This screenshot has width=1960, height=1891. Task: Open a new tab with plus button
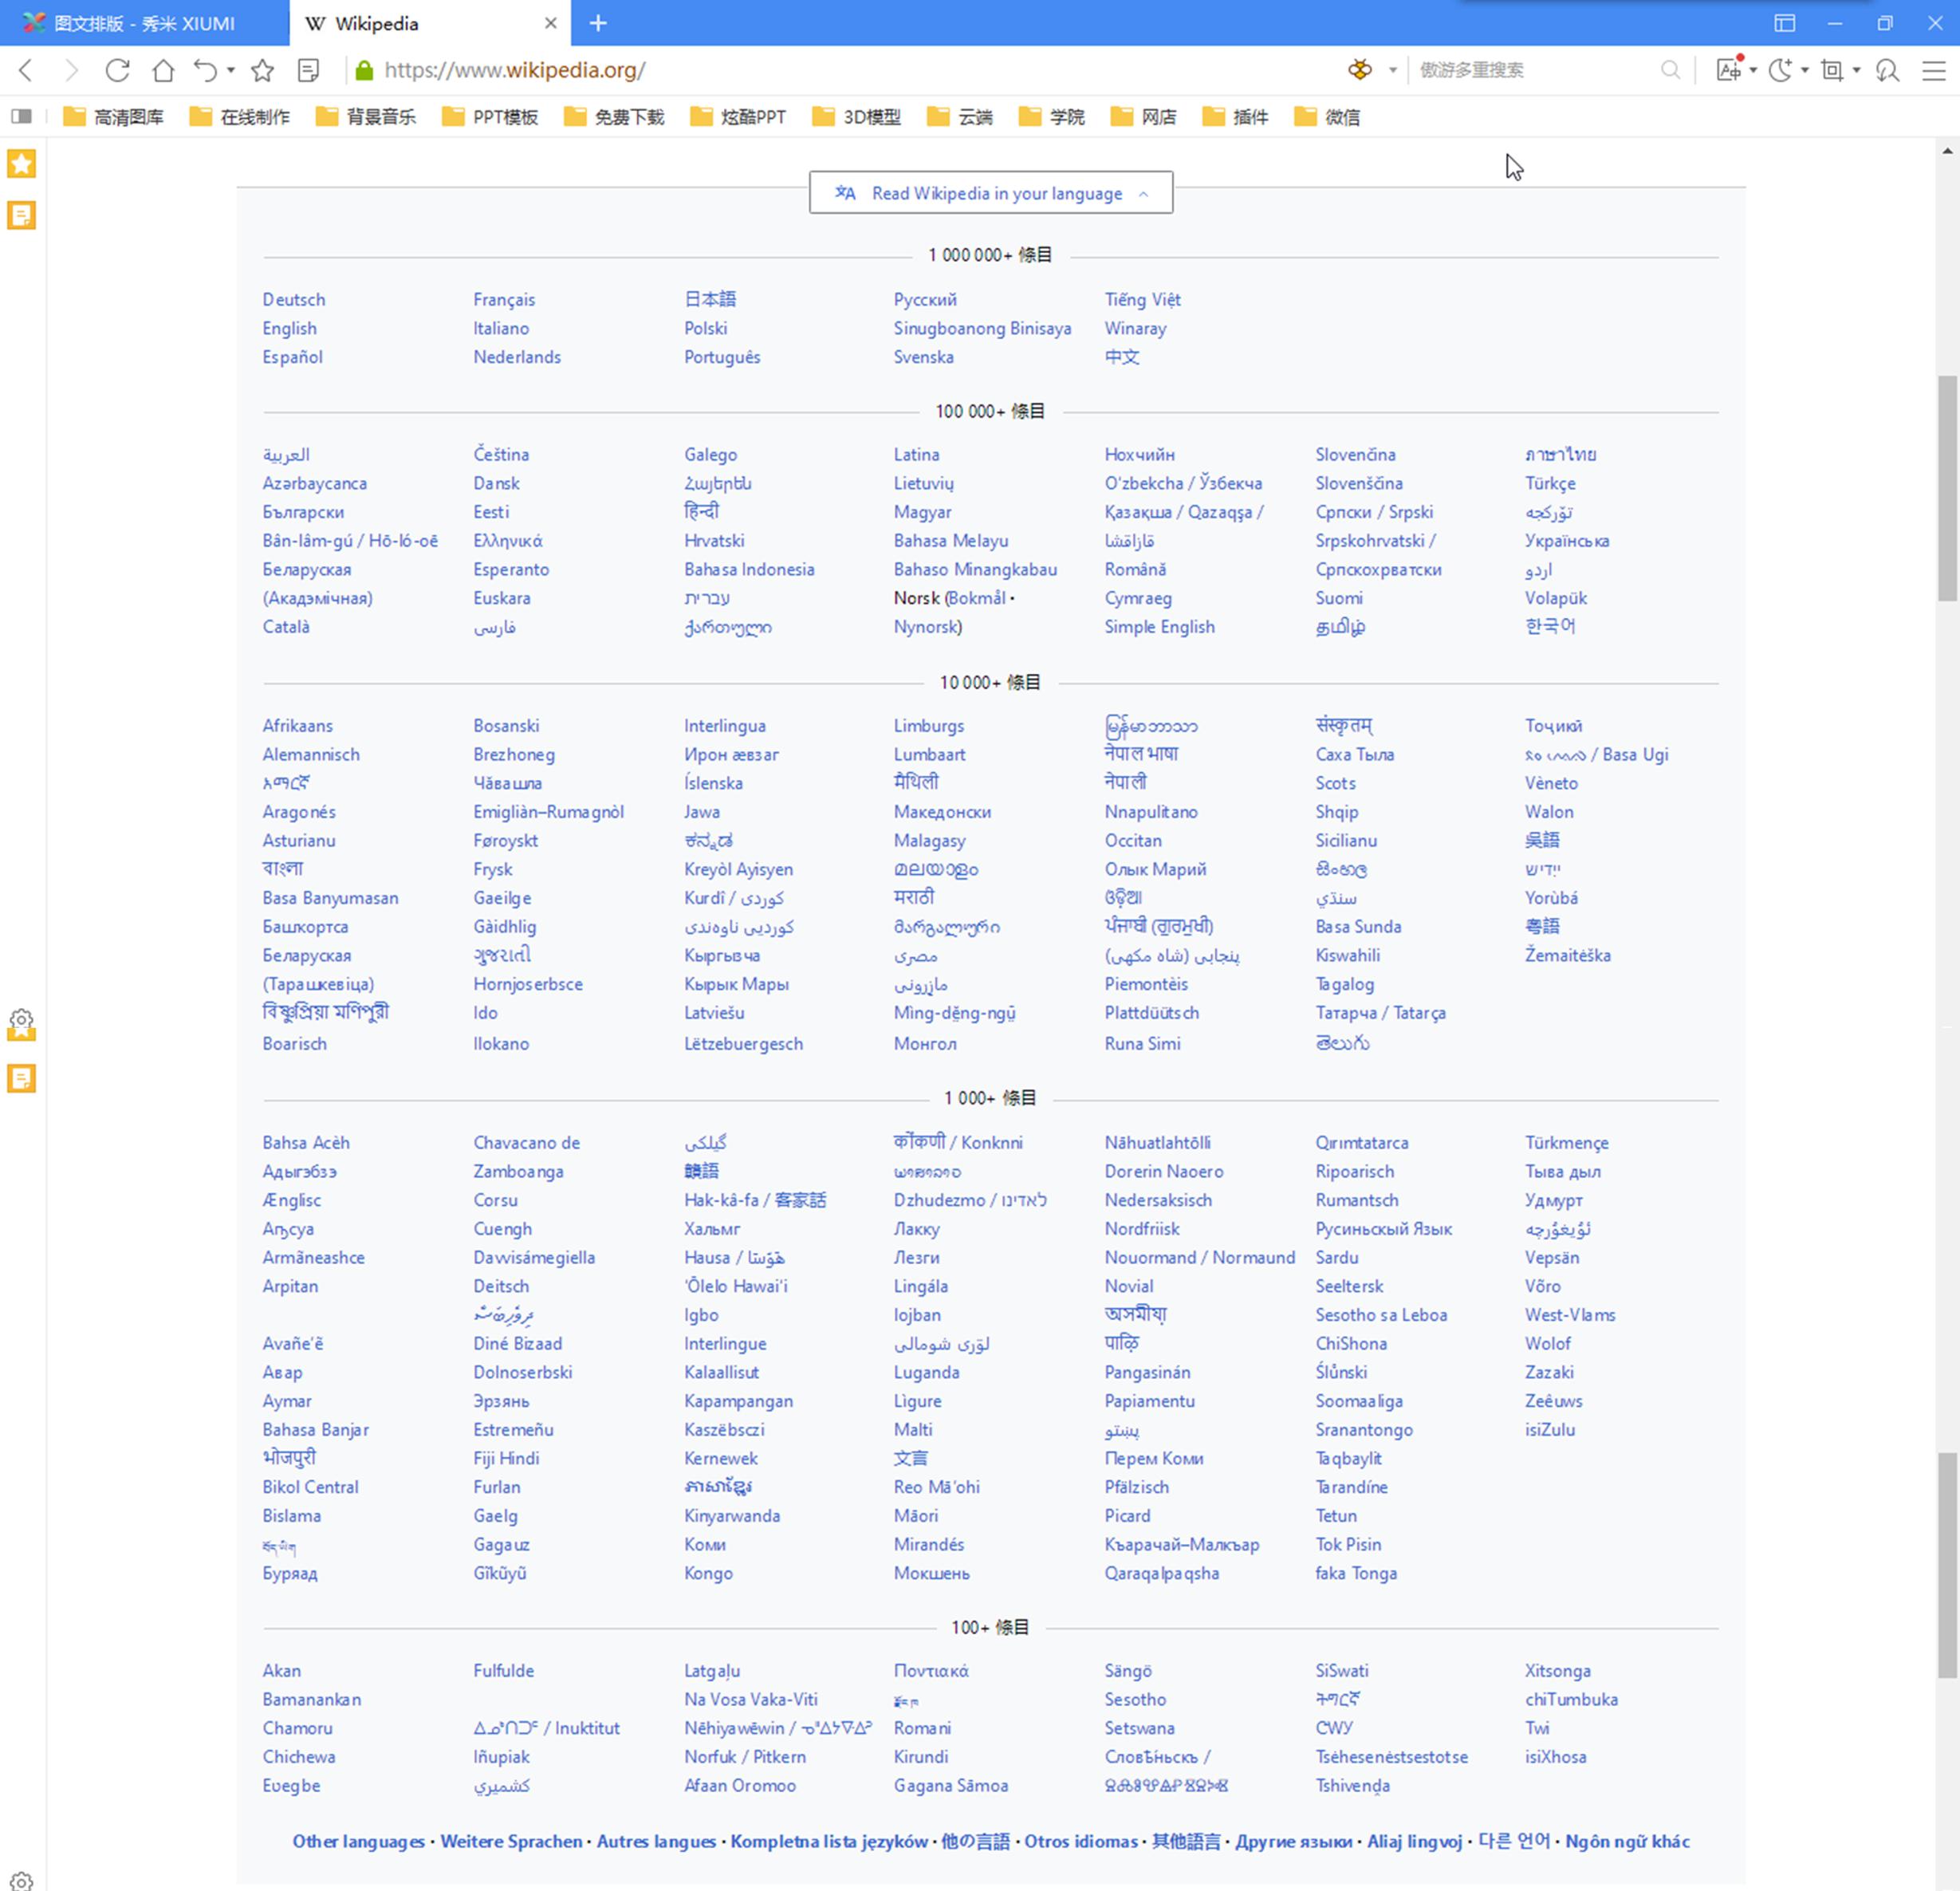[x=598, y=23]
